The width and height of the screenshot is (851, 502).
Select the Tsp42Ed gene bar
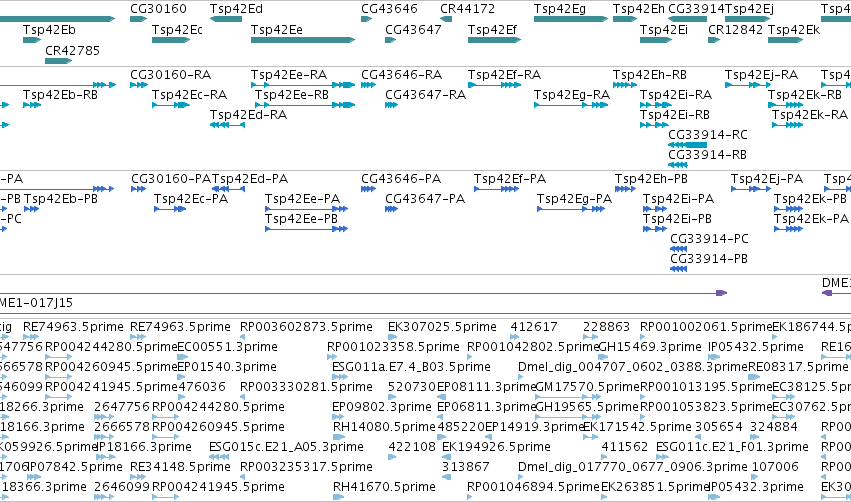click(x=226, y=19)
